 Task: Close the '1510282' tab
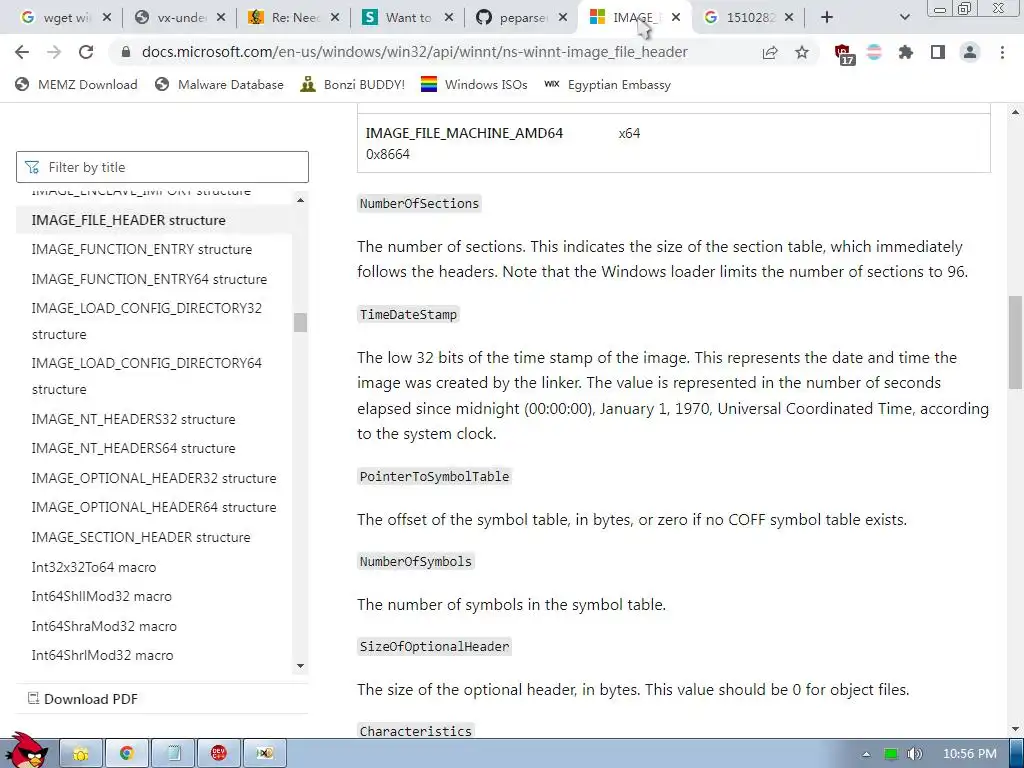(789, 18)
